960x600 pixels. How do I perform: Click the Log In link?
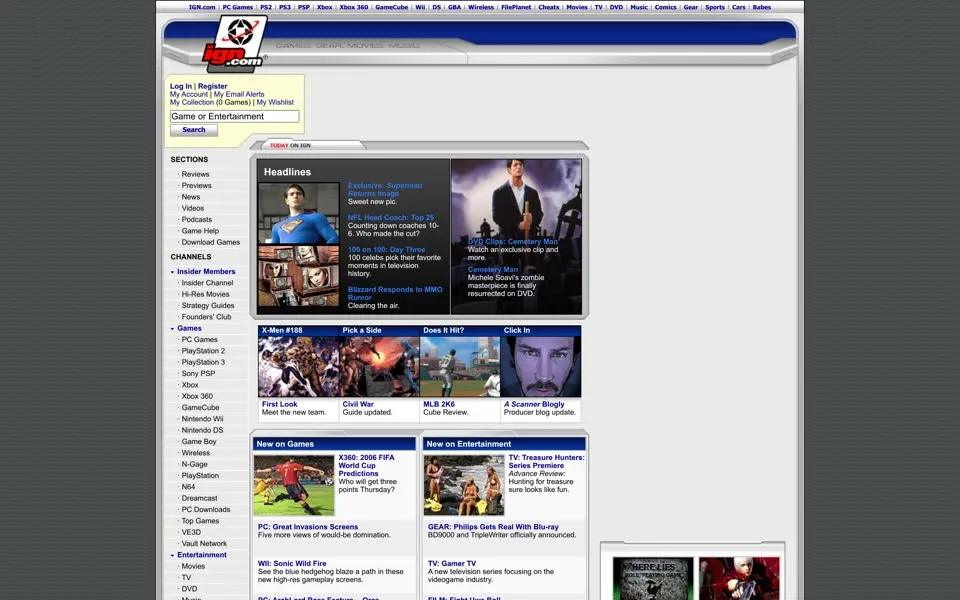[181, 86]
